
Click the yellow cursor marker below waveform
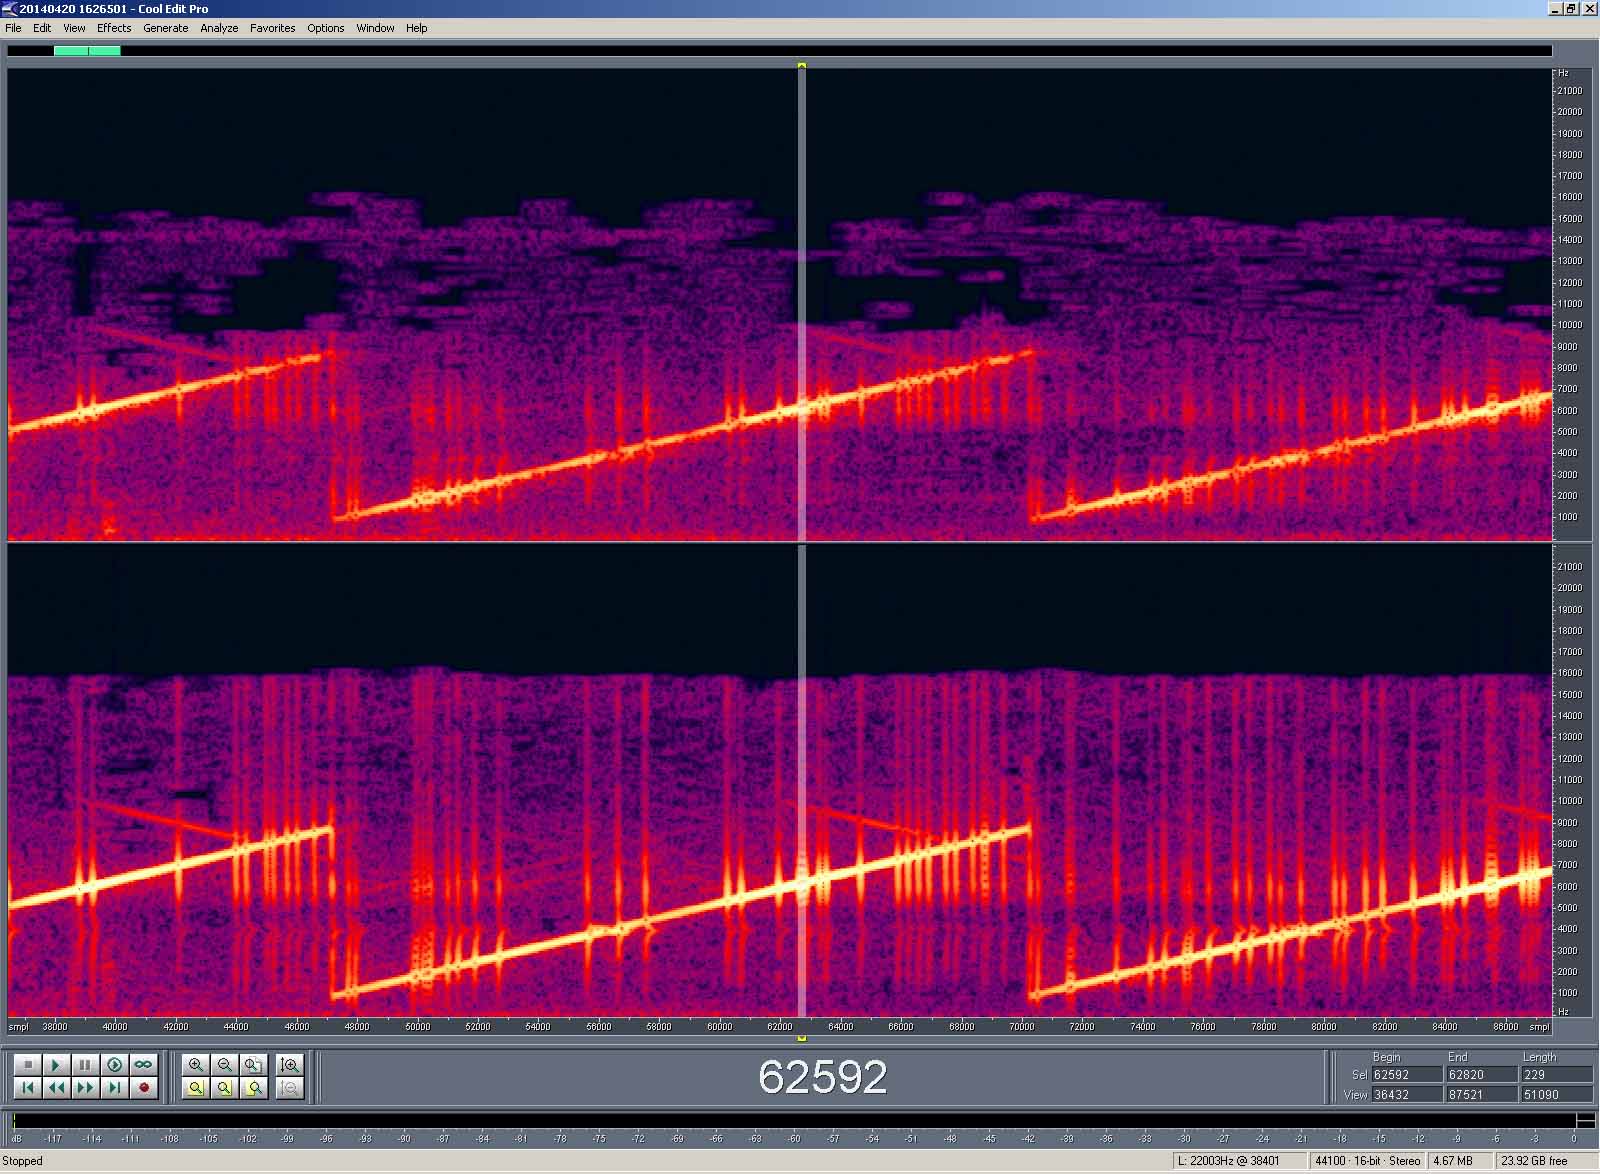pyautogui.click(x=802, y=1039)
